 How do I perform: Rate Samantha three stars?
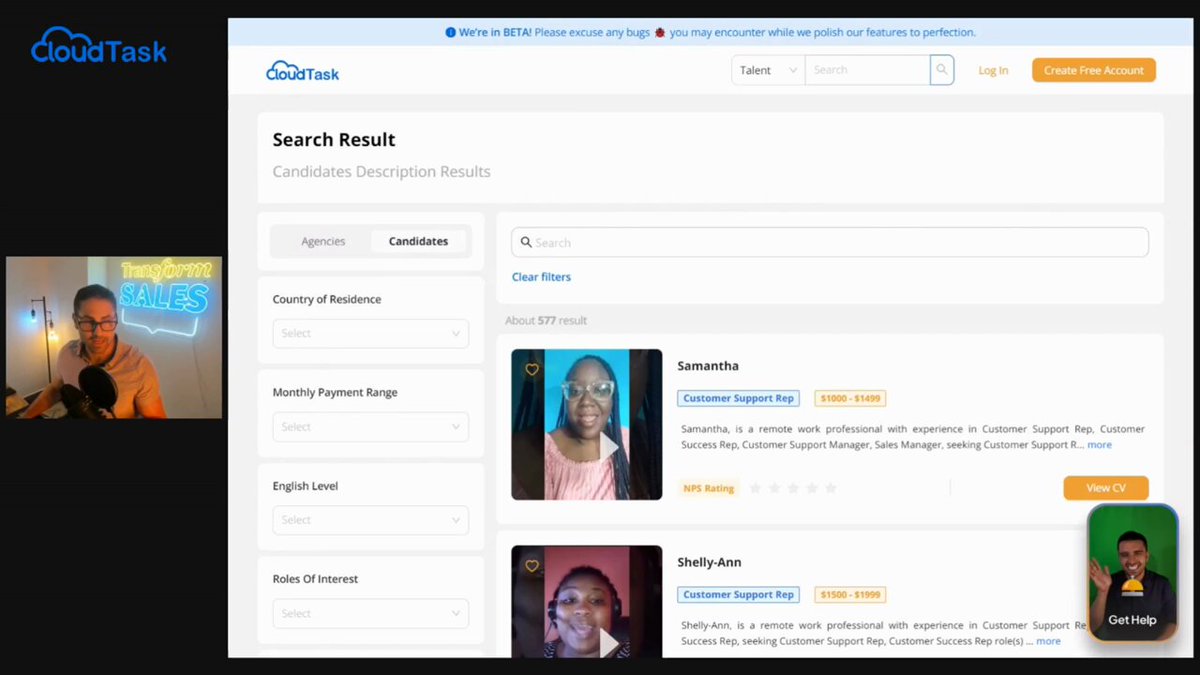(793, 488)
